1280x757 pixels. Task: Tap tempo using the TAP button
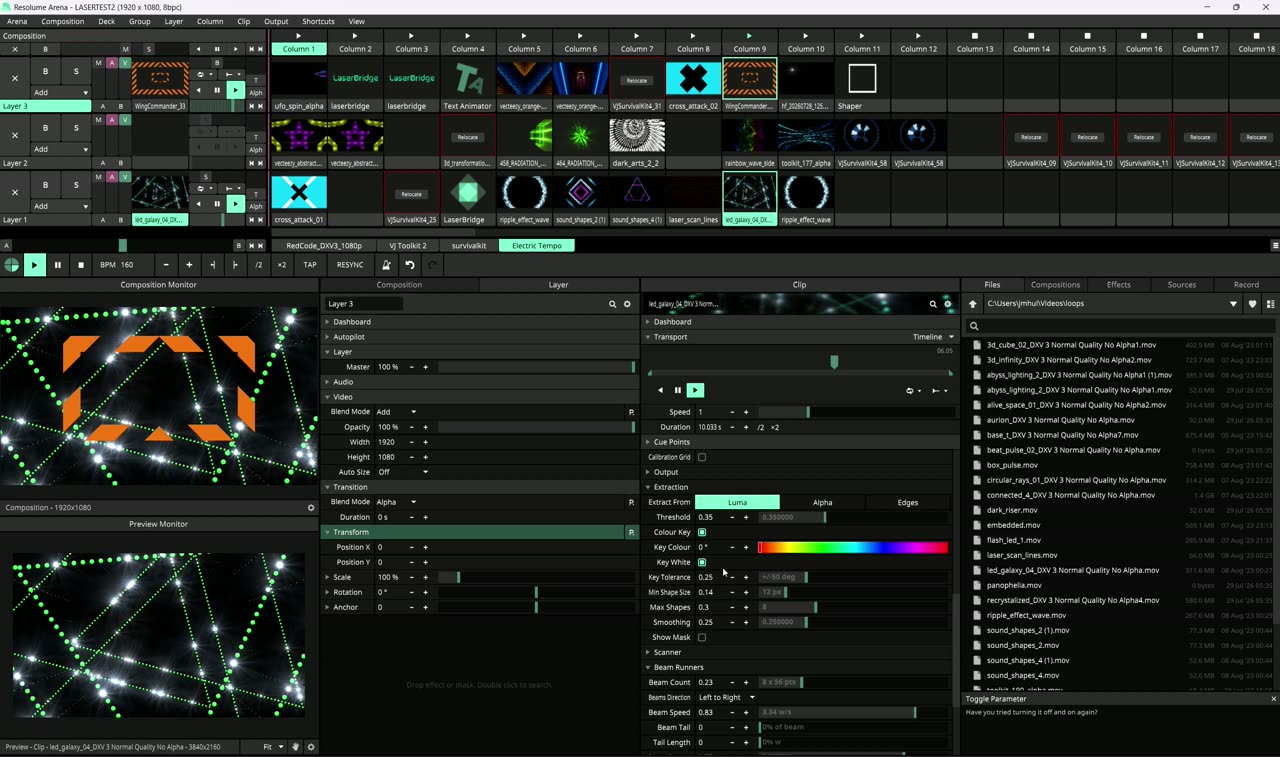pyautogui.click(x=310, y=265)
